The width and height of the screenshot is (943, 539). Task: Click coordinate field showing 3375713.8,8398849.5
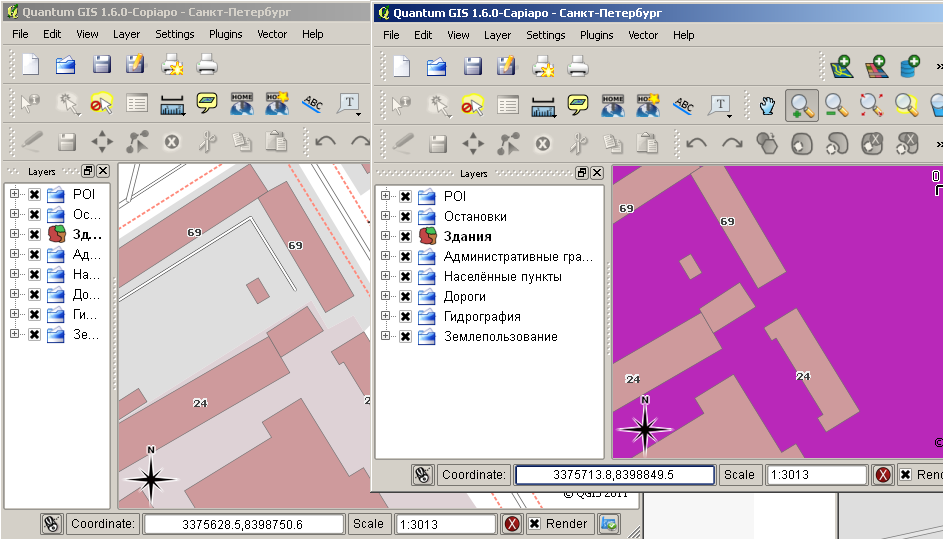pos(614,475)
